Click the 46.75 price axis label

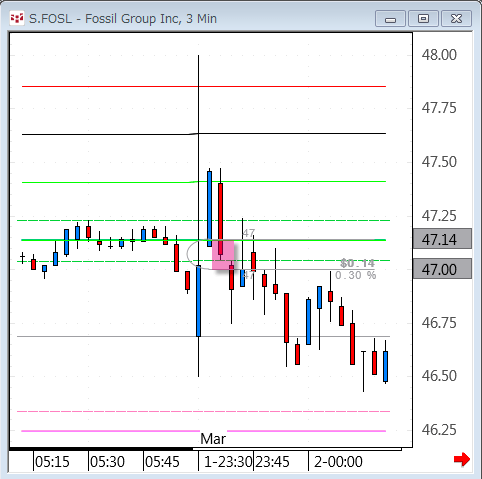[x=439, y=323]
